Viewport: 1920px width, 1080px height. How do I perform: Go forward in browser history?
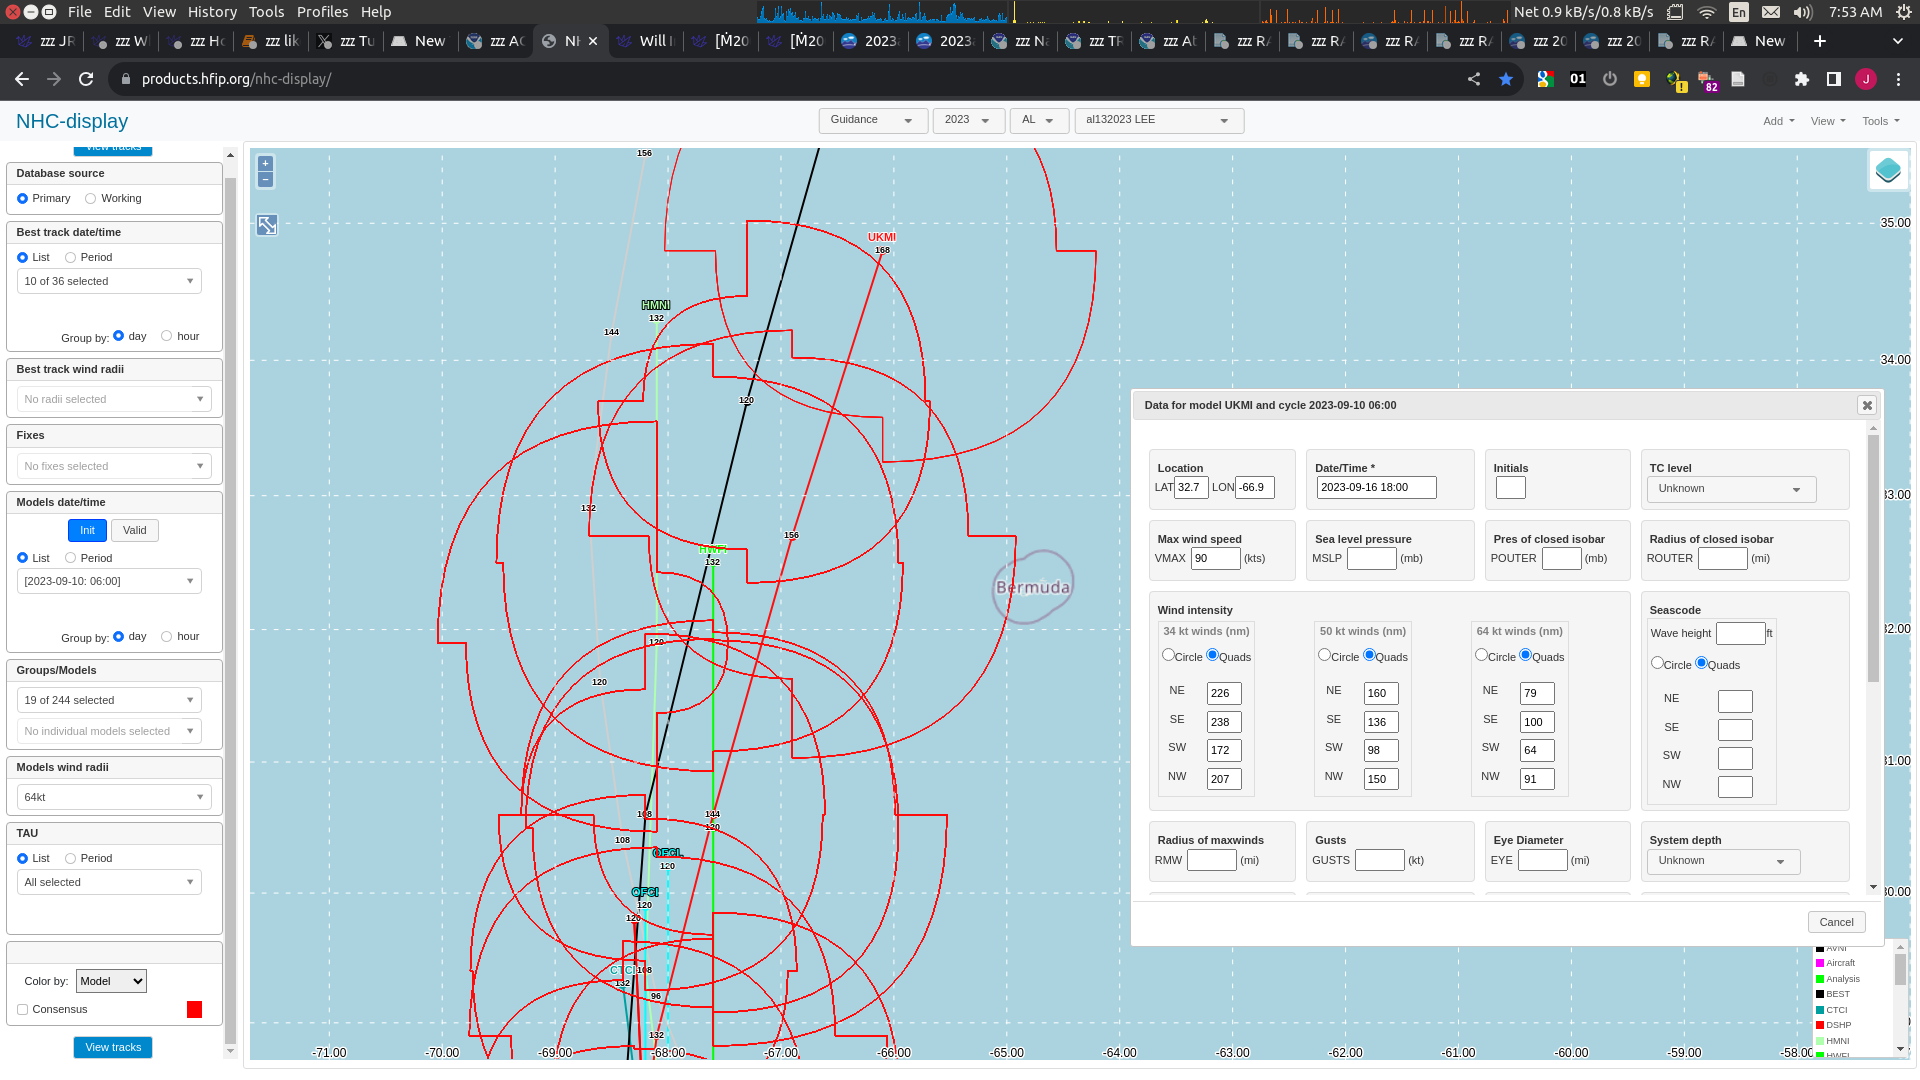54,79
